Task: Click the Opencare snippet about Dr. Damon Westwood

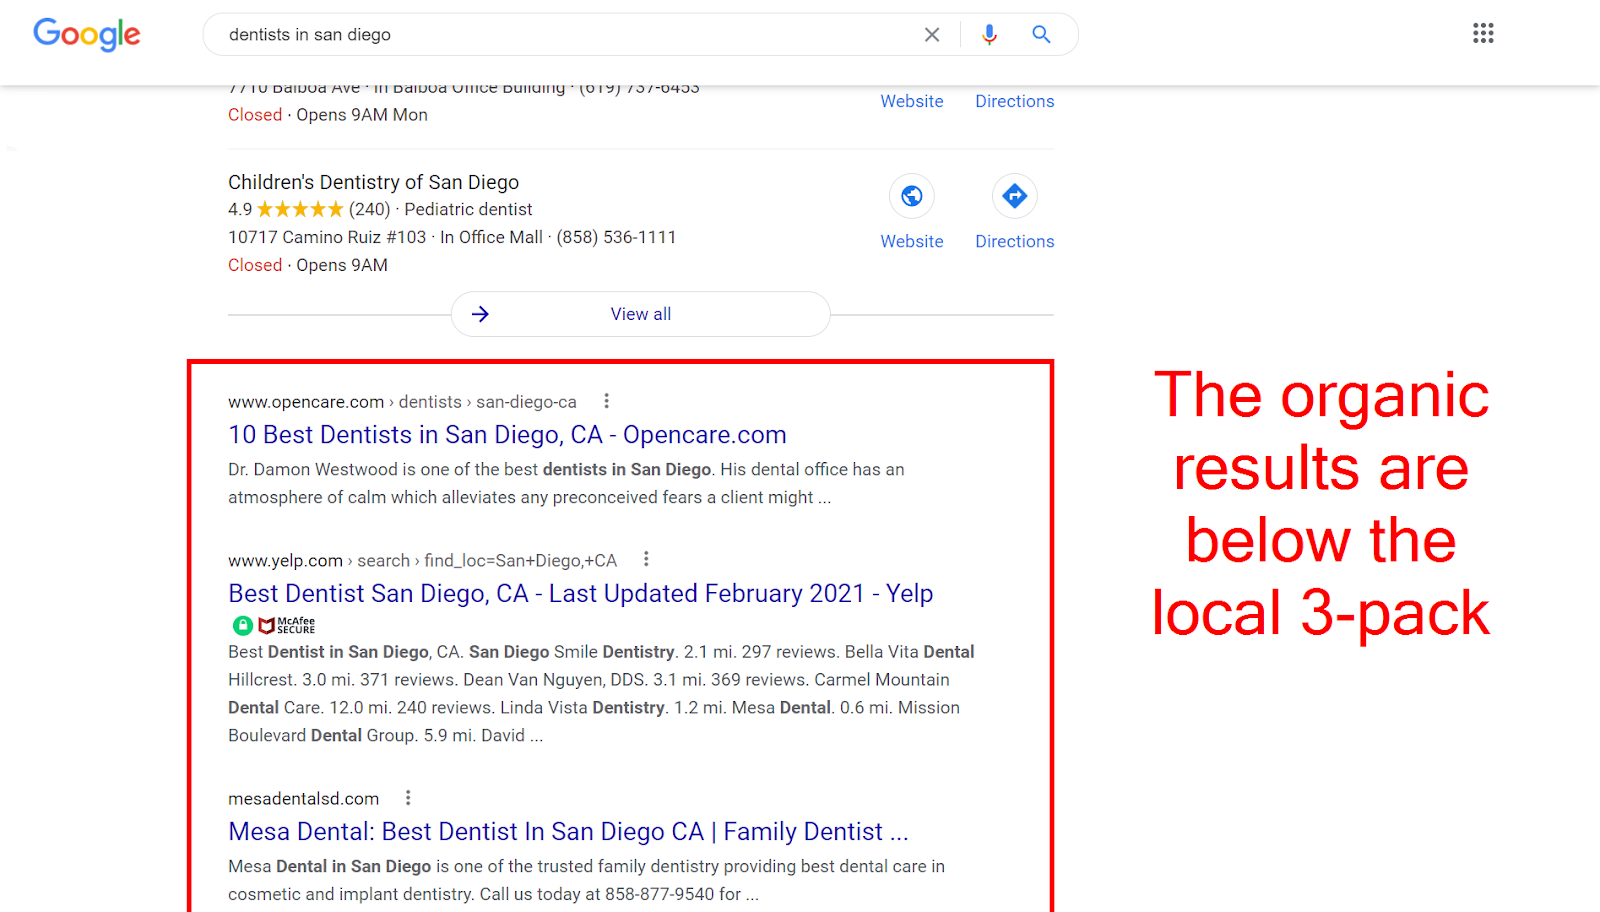Action: click(566, 483)
